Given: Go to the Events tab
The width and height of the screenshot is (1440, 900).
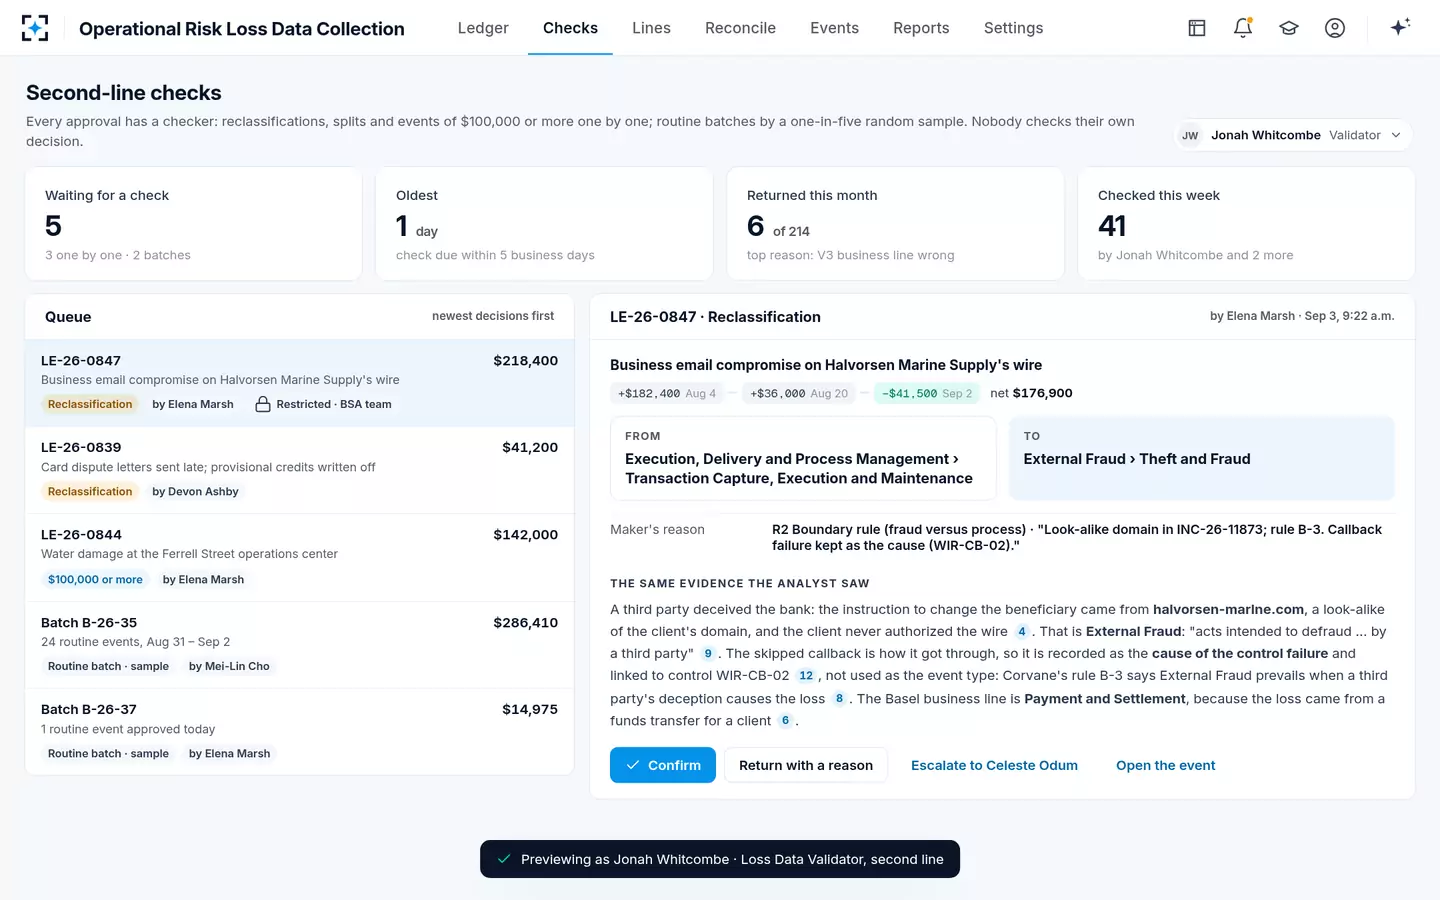Looking at the screenshot, I should click(834, 28).
